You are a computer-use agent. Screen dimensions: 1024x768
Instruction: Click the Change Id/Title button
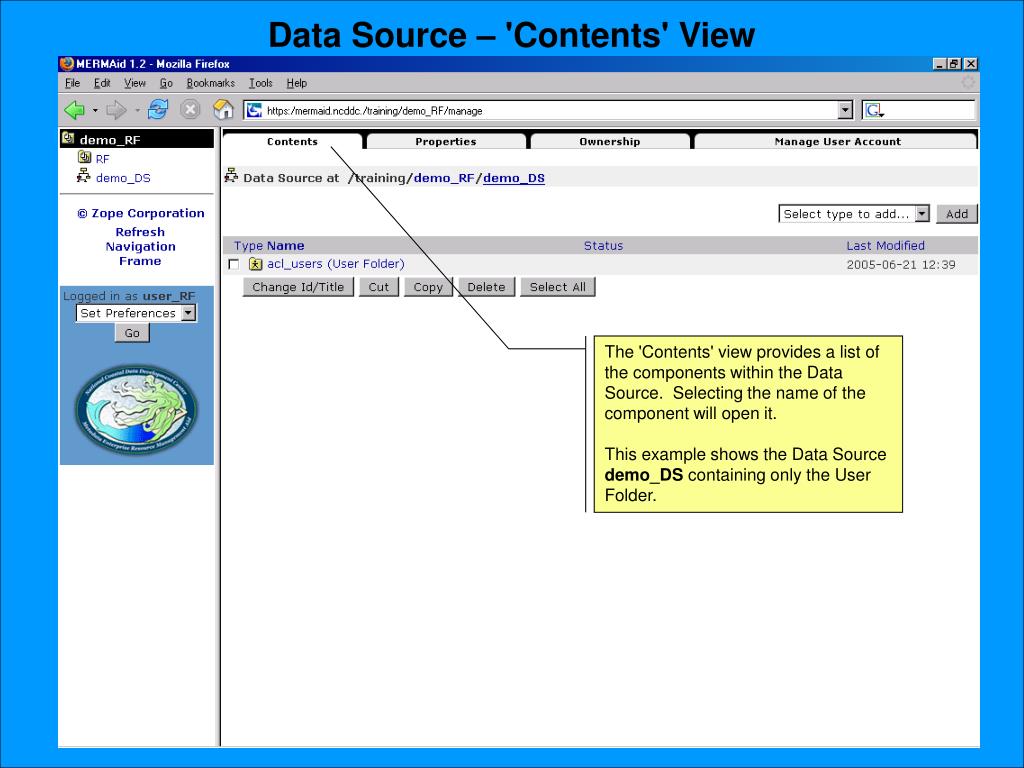298,287
